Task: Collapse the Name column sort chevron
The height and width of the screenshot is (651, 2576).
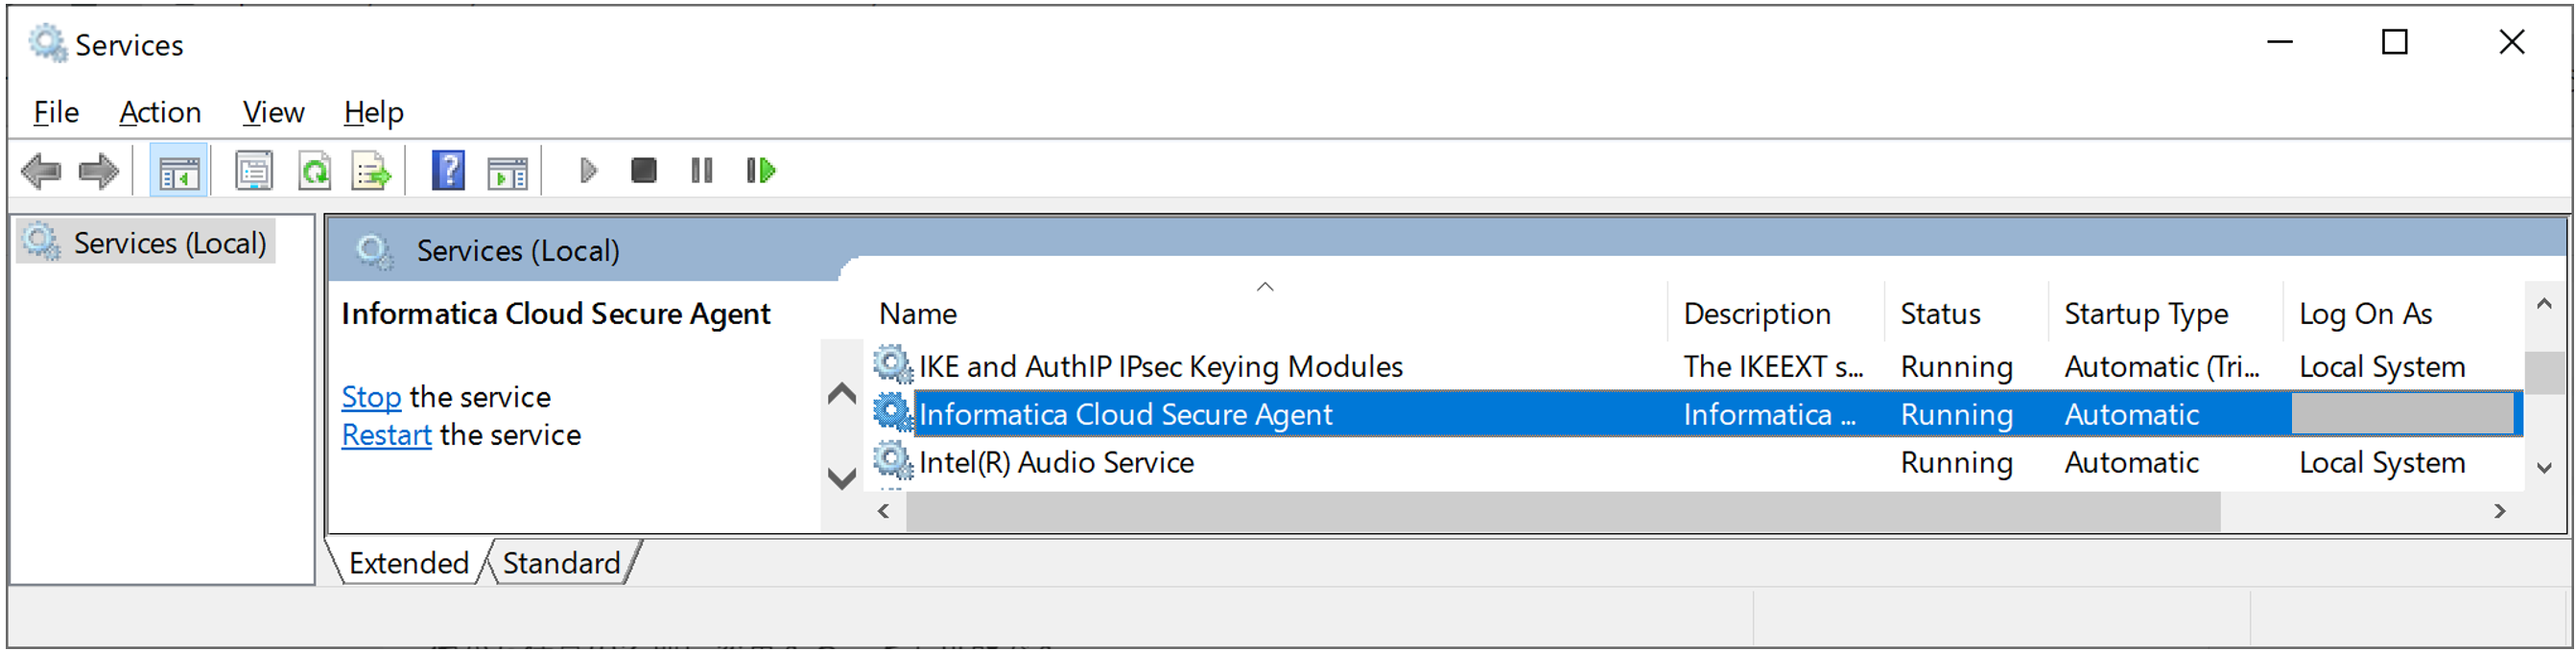Action: click(x=1265, y=286)
